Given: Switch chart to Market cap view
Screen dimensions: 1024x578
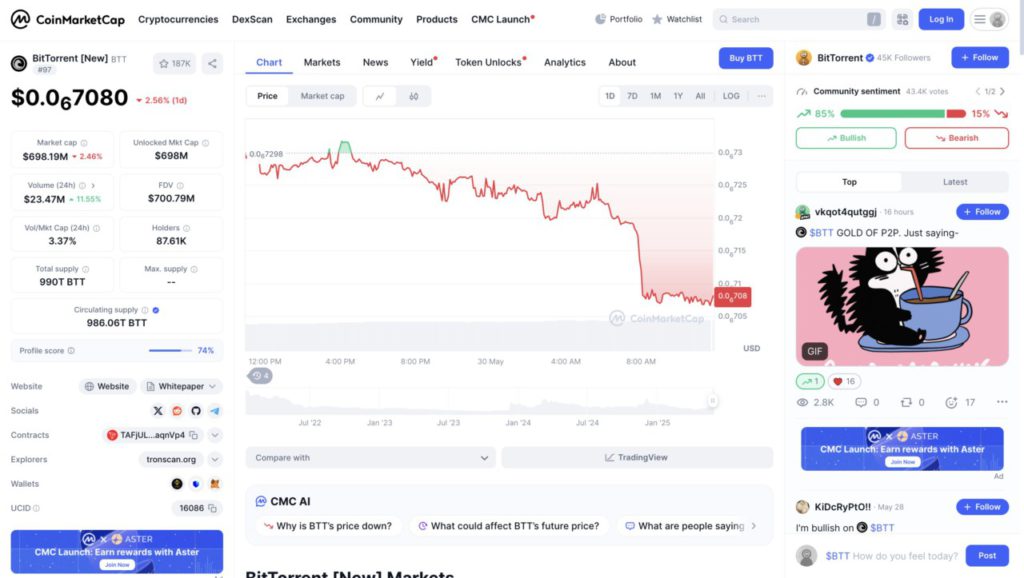Looking at the screenshot, I should [322, 96].
